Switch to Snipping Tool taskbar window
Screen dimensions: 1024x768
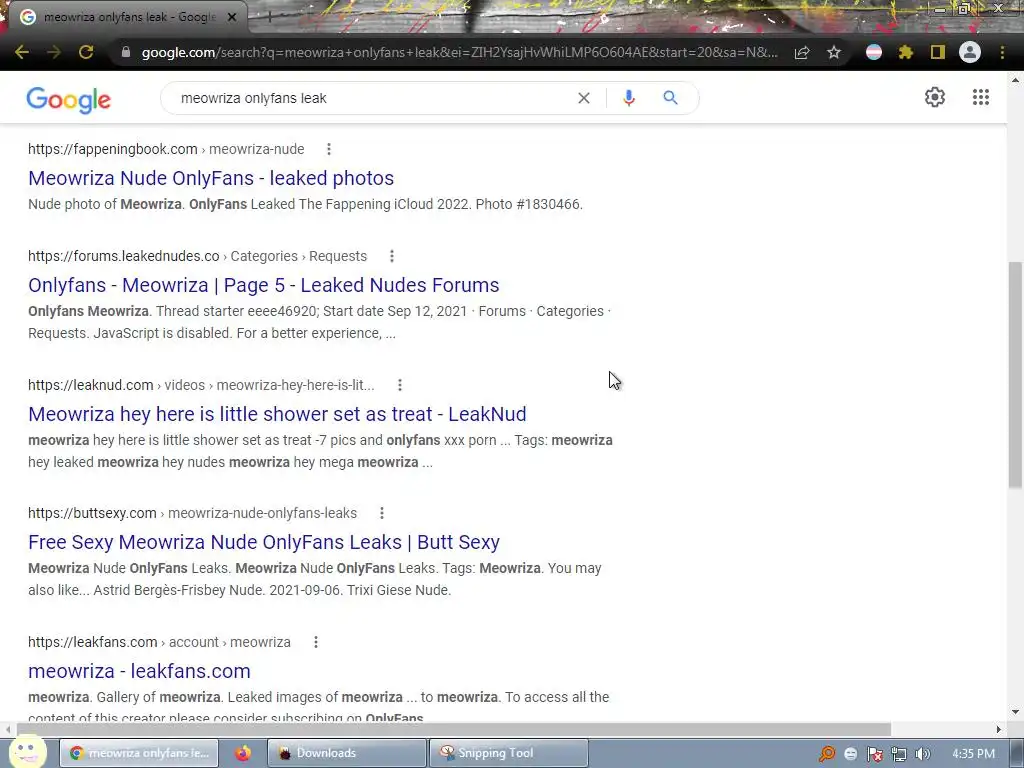[509, 753]
